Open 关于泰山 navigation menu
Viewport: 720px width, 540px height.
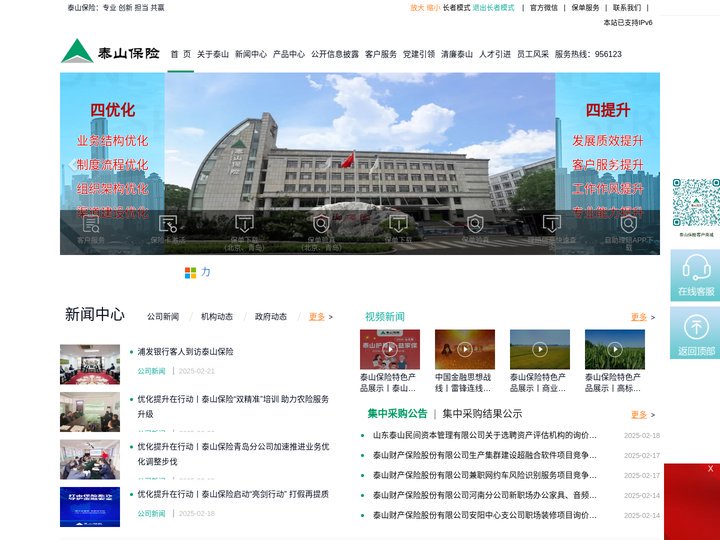tap(213, 54)
